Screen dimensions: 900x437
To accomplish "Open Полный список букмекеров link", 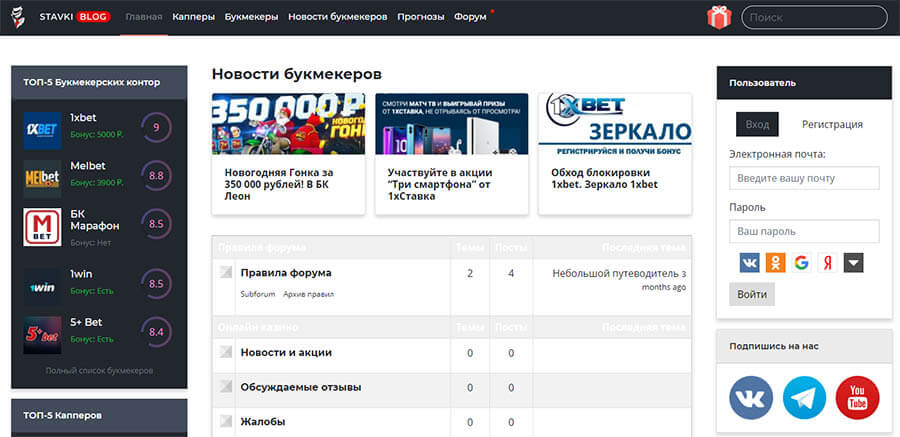I will point(99,370).
